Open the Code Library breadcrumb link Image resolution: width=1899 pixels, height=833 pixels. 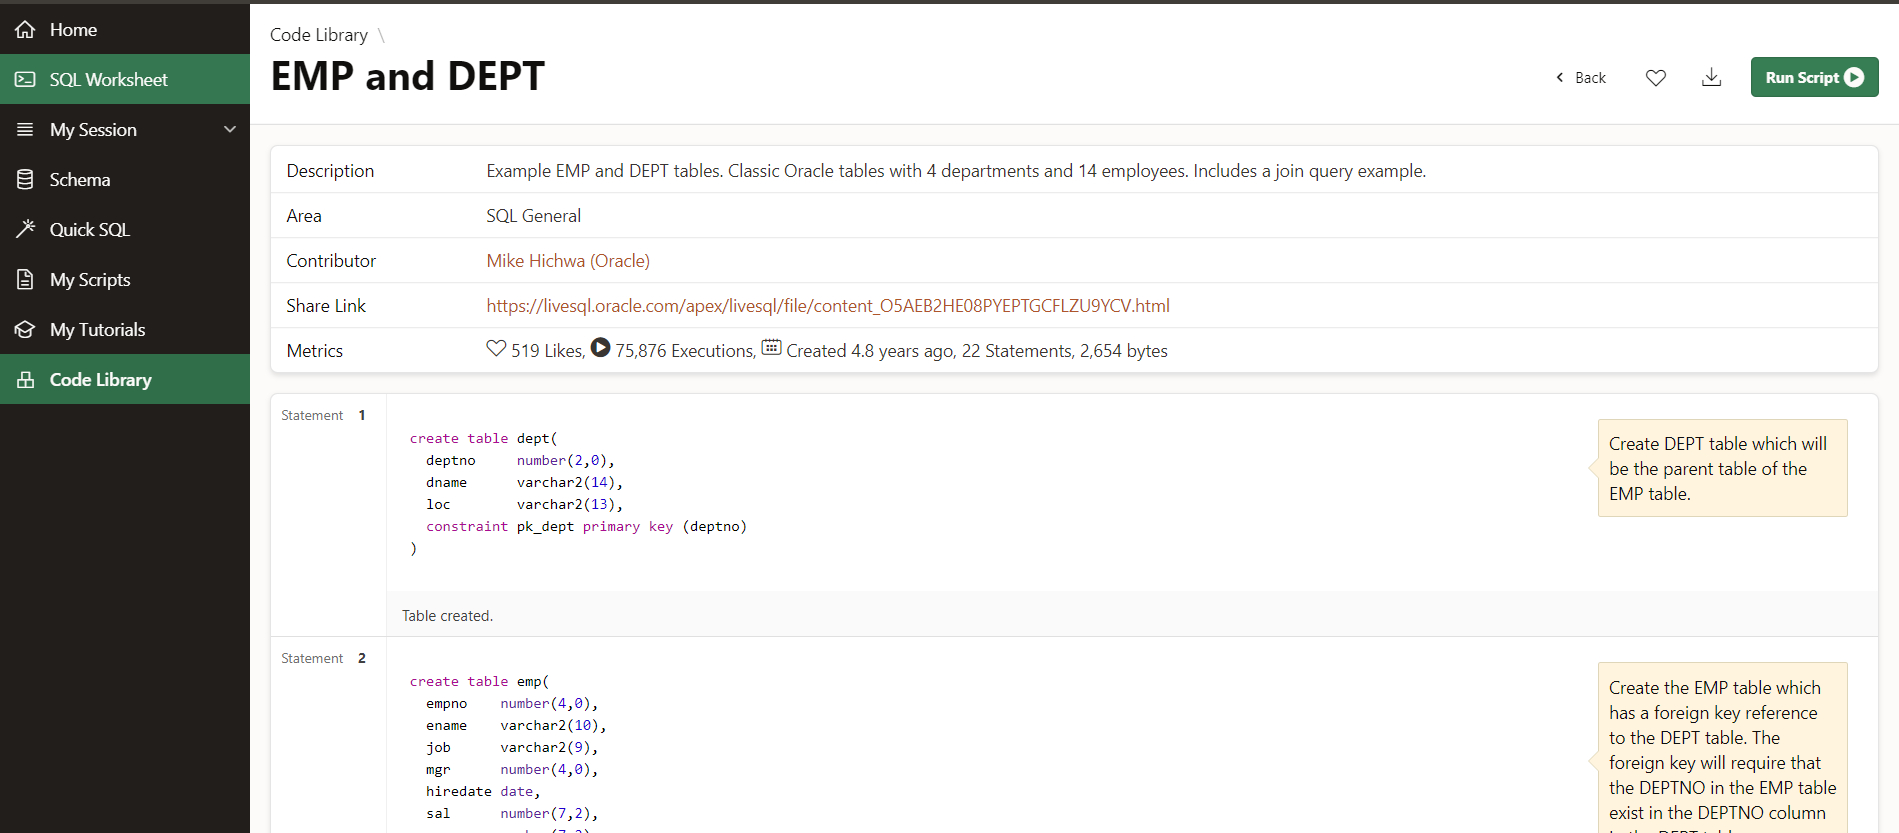(319, 35)
